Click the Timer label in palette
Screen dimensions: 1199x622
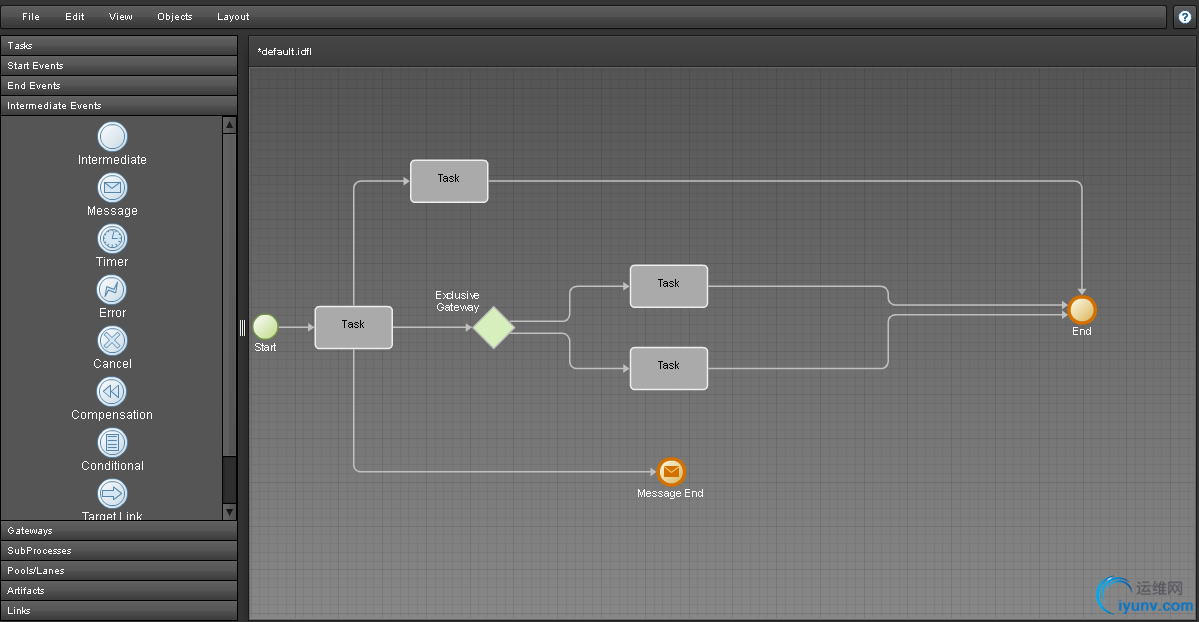coord(112,262)
